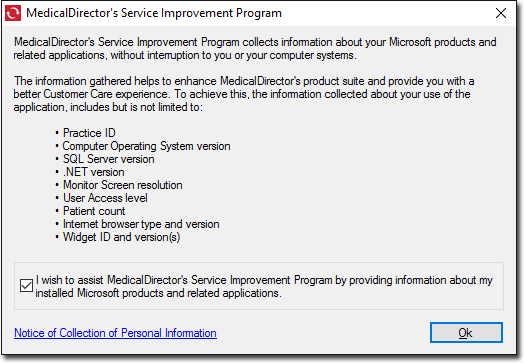Select the Internet browser type and version item
524x363 pixels.
click(141, 224)
